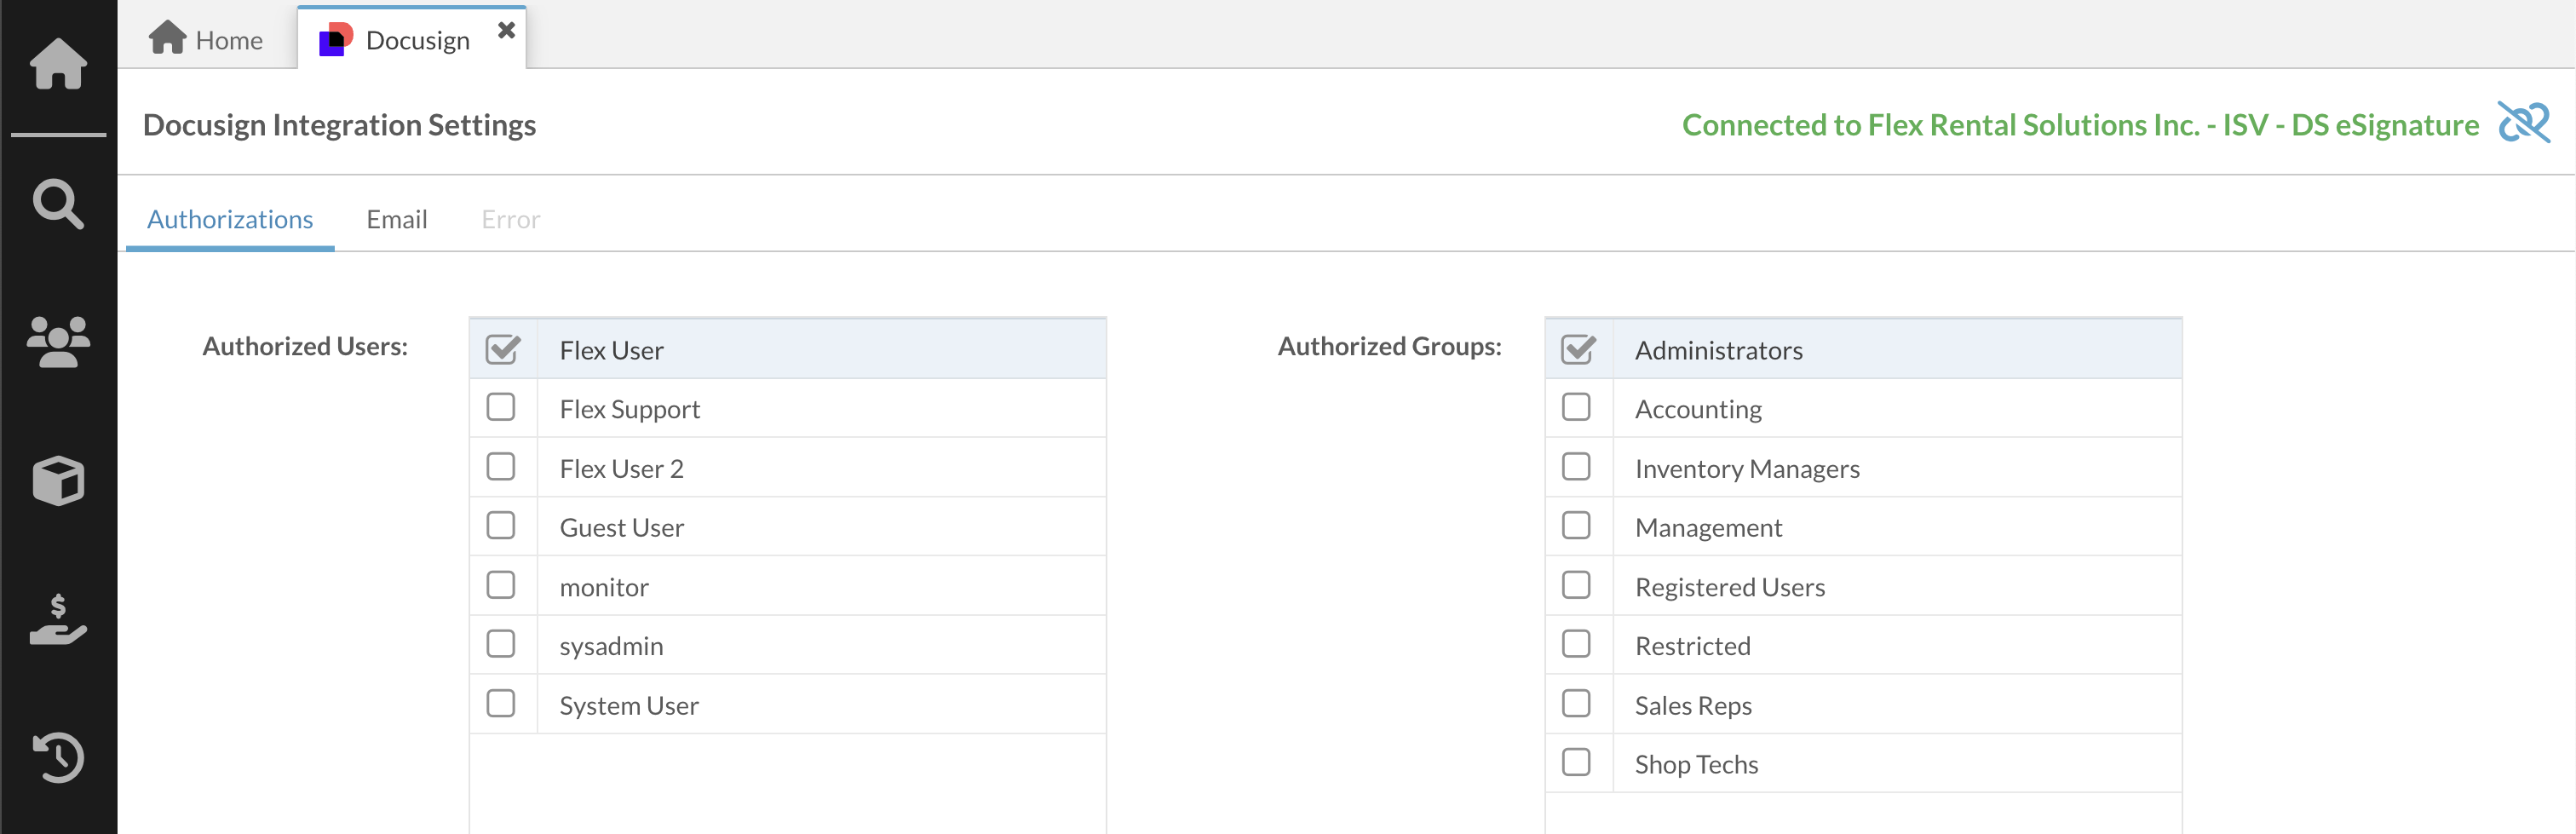Open the inventory cube icon in the sidebar
The image size is (2576, 834).
58,480
